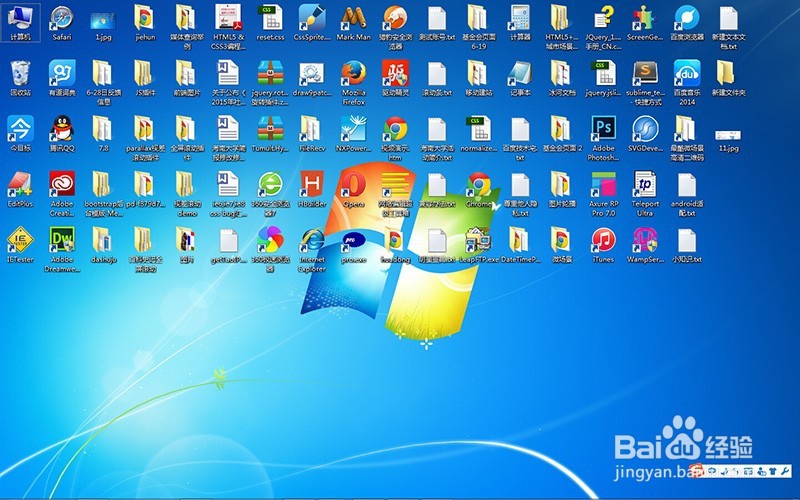Open the HTML5 & CSS3 PDF file
Screen dimensions: 800x500
(x=228, y=27)
